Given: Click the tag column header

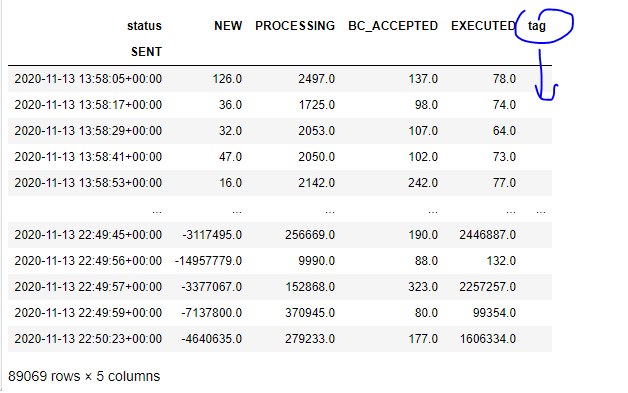Looking at the screenshot, I should (537, 26).
